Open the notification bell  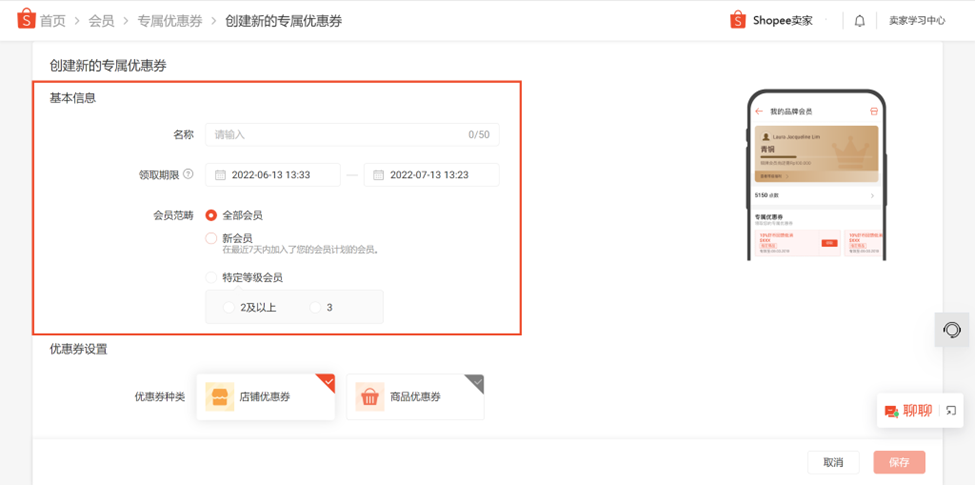(x=859, y=21)
